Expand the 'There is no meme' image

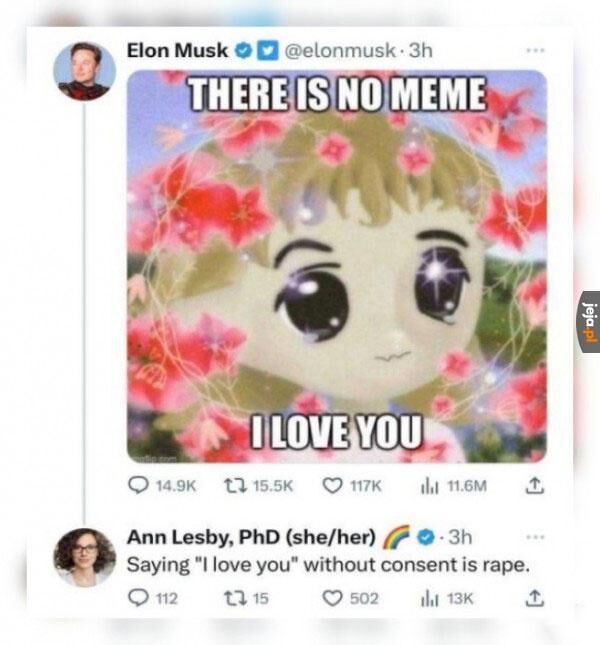tap(337, 267)
